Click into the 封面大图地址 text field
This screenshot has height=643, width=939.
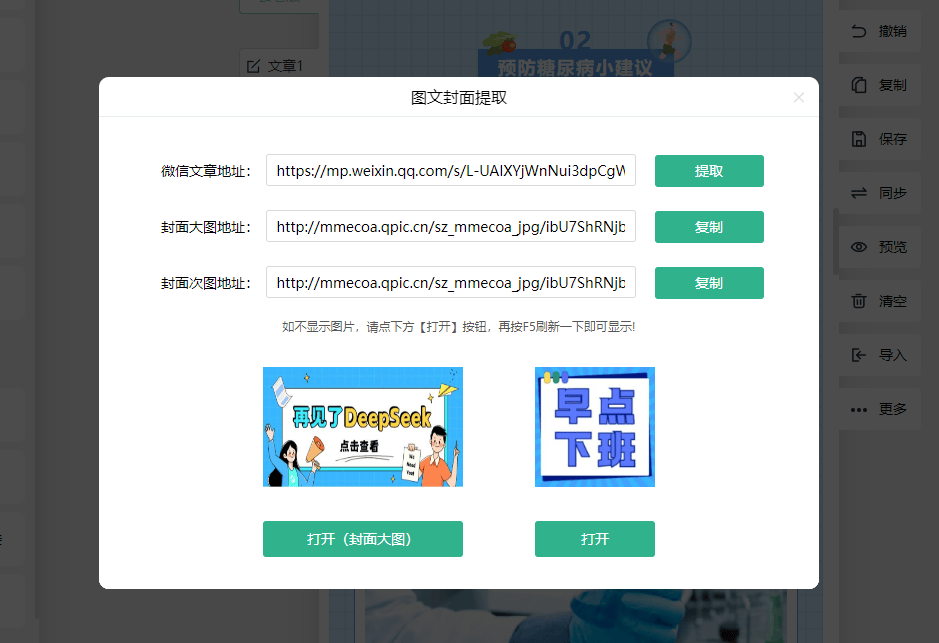pyautogui.click(x=450, y=227)
